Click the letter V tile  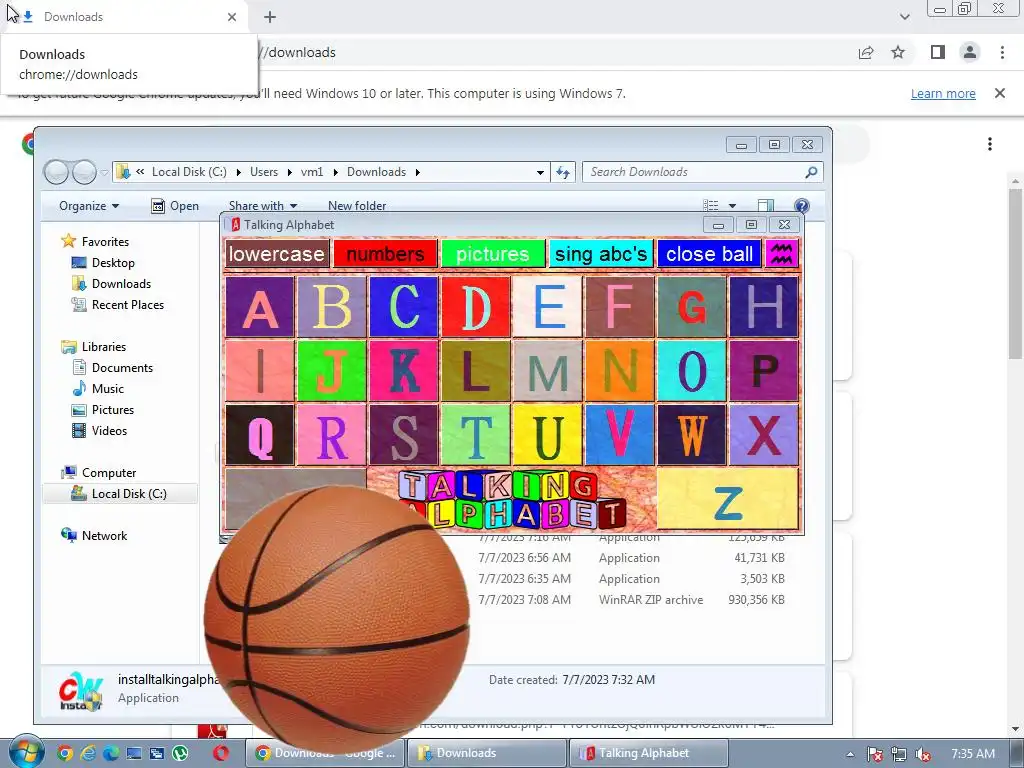[620, 434]
